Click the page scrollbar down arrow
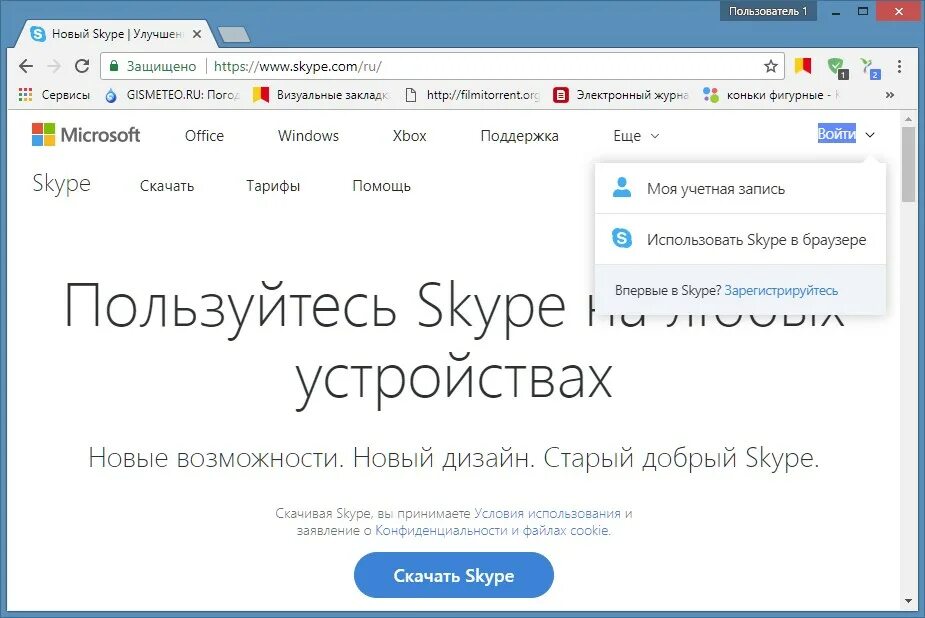The width and height of the screenshot is (925, 618). 908,601
